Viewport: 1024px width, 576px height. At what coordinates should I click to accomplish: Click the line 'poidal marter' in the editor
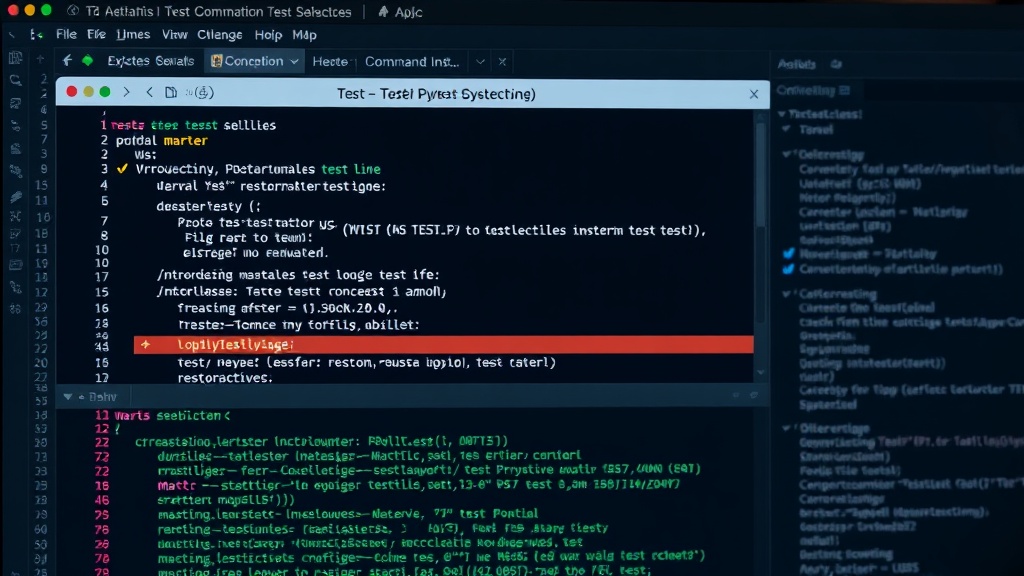pos(162,140)
